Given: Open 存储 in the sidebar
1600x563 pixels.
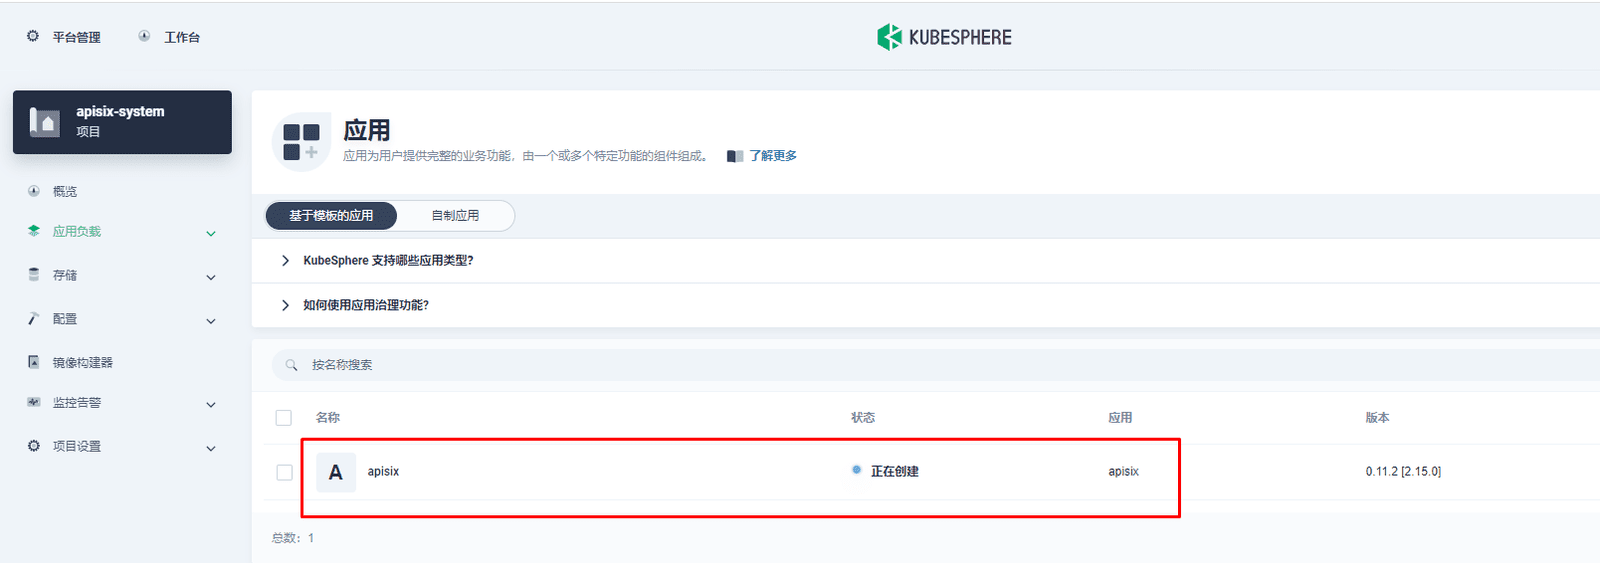Looking at the screenshot, I should (x=65, y=275).
